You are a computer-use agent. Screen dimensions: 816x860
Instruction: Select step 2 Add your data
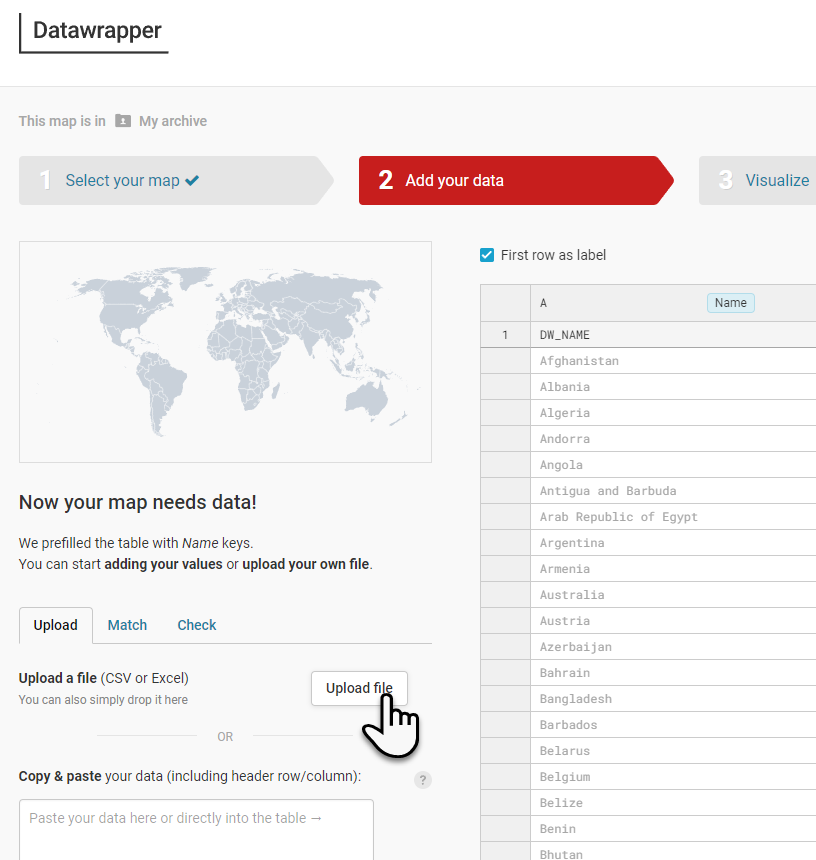tap(516, 180)
